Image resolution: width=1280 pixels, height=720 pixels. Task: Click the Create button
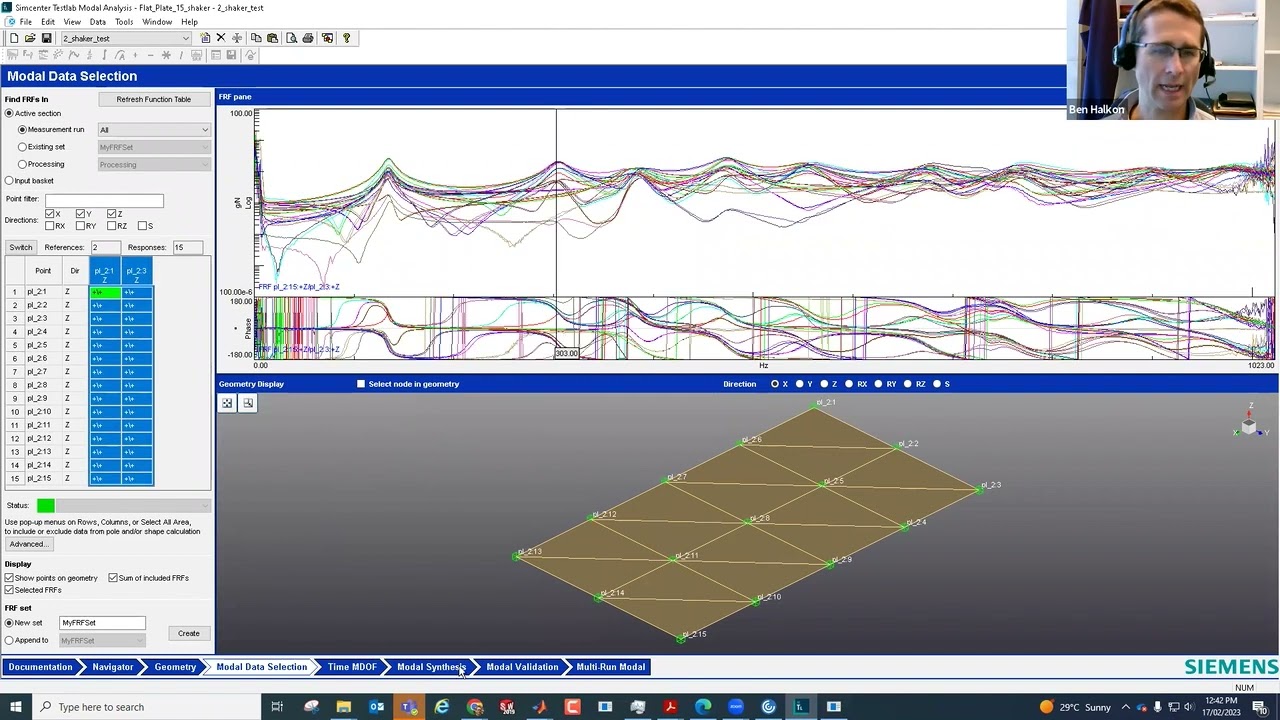click(189, 633)
